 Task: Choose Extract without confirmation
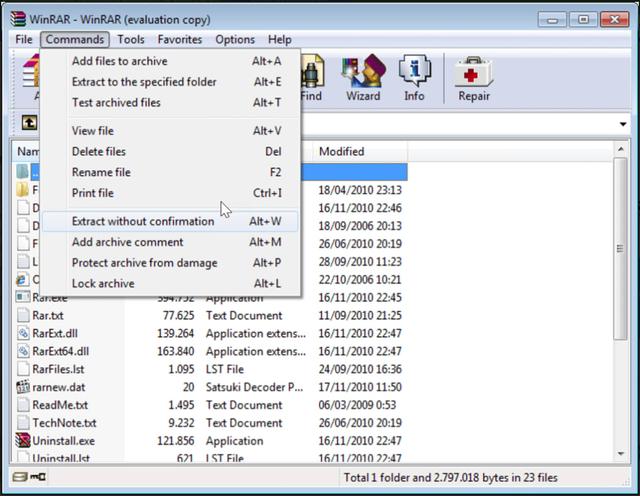(143, 221)
